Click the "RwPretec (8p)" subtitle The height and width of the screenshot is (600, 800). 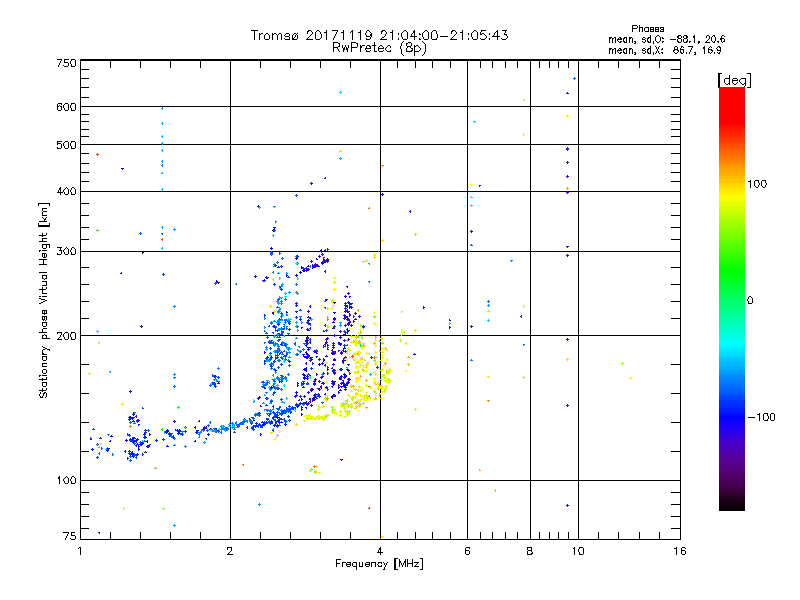tap(379, 48)
